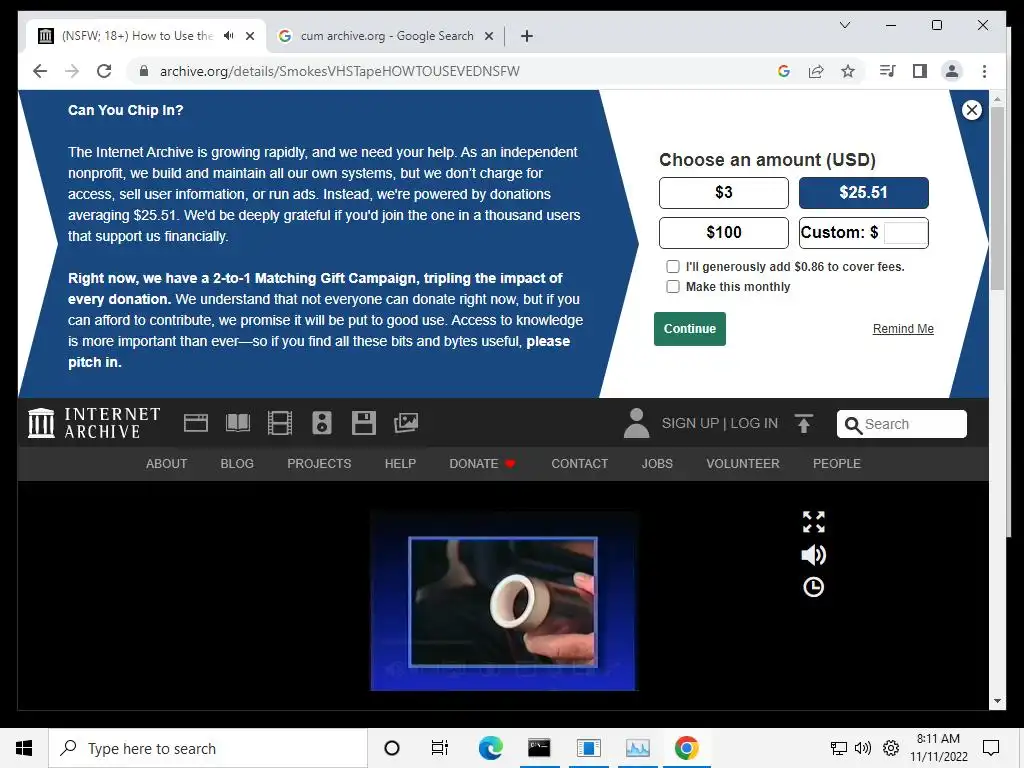Open the notification center icon

click(991, 748)
